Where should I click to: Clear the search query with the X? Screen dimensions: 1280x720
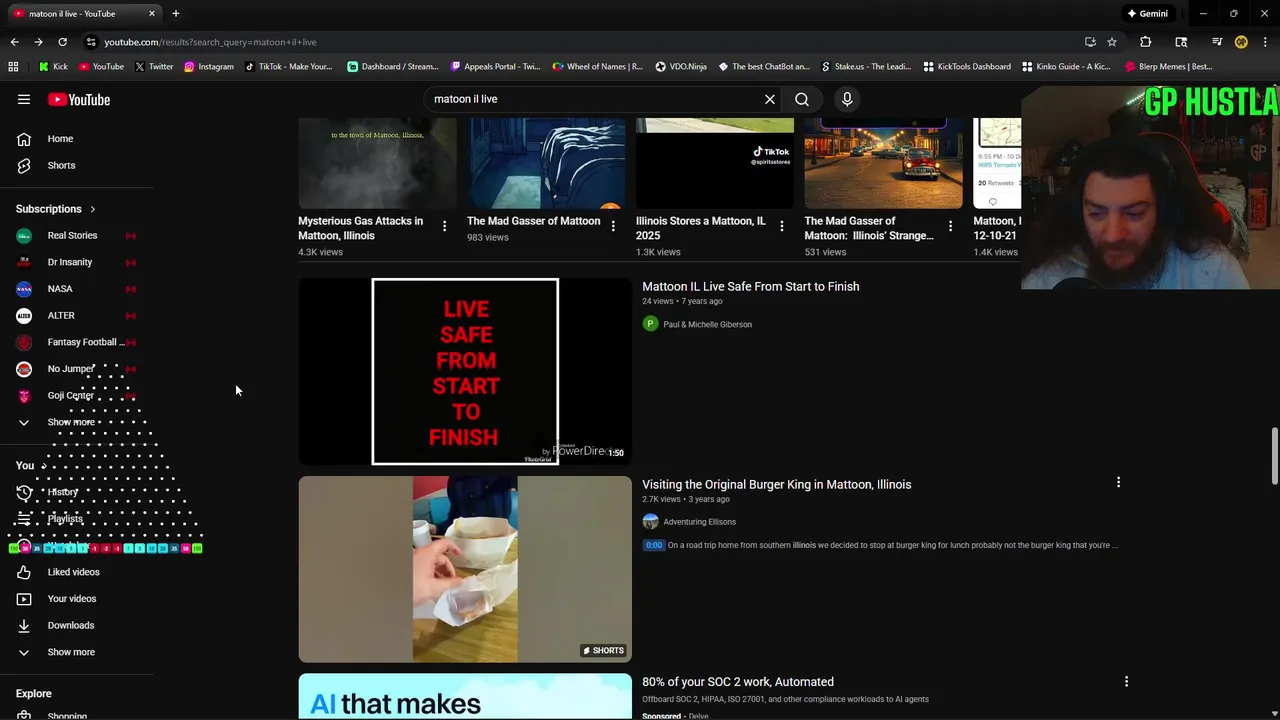(x=770, y=99)
